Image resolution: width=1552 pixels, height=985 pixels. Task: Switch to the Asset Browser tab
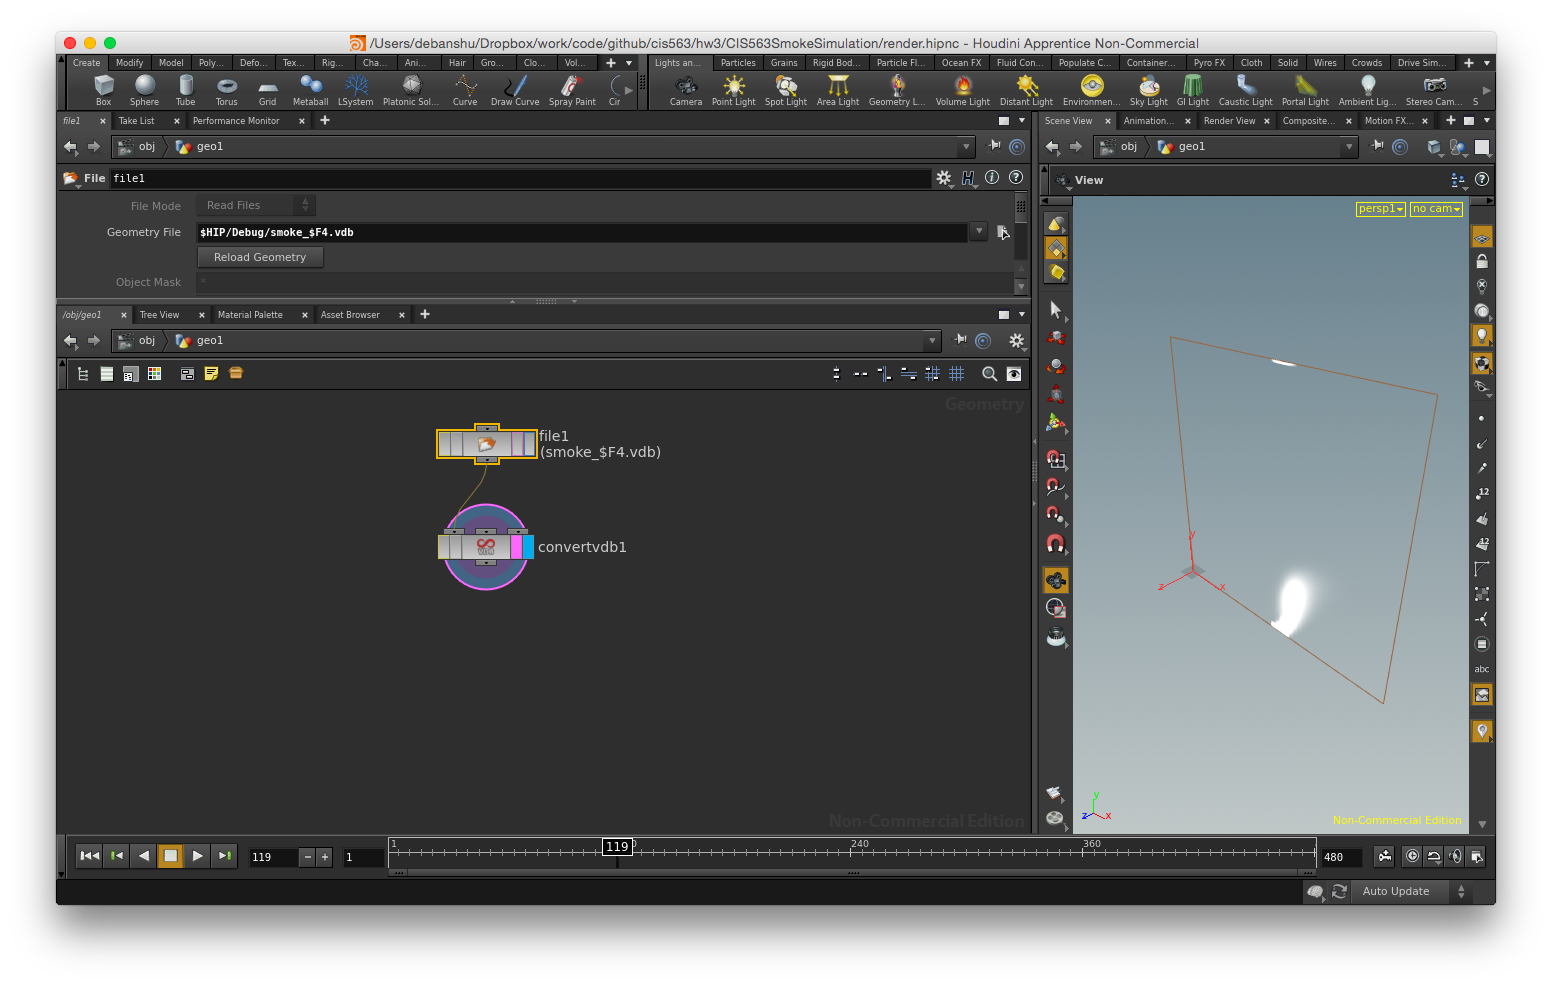pos(350,315)
